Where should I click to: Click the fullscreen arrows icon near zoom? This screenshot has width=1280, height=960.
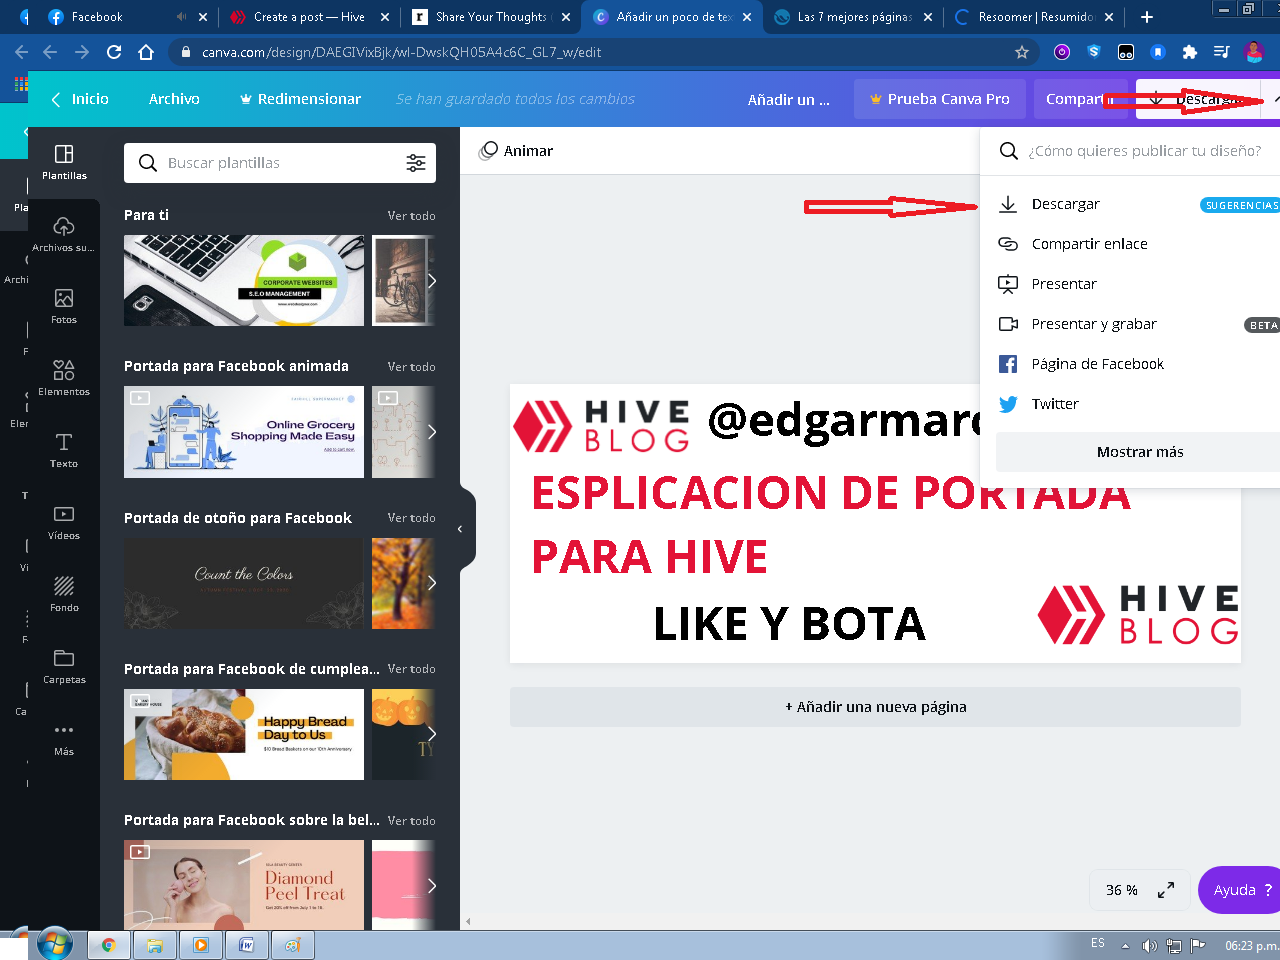(1166, 890)
